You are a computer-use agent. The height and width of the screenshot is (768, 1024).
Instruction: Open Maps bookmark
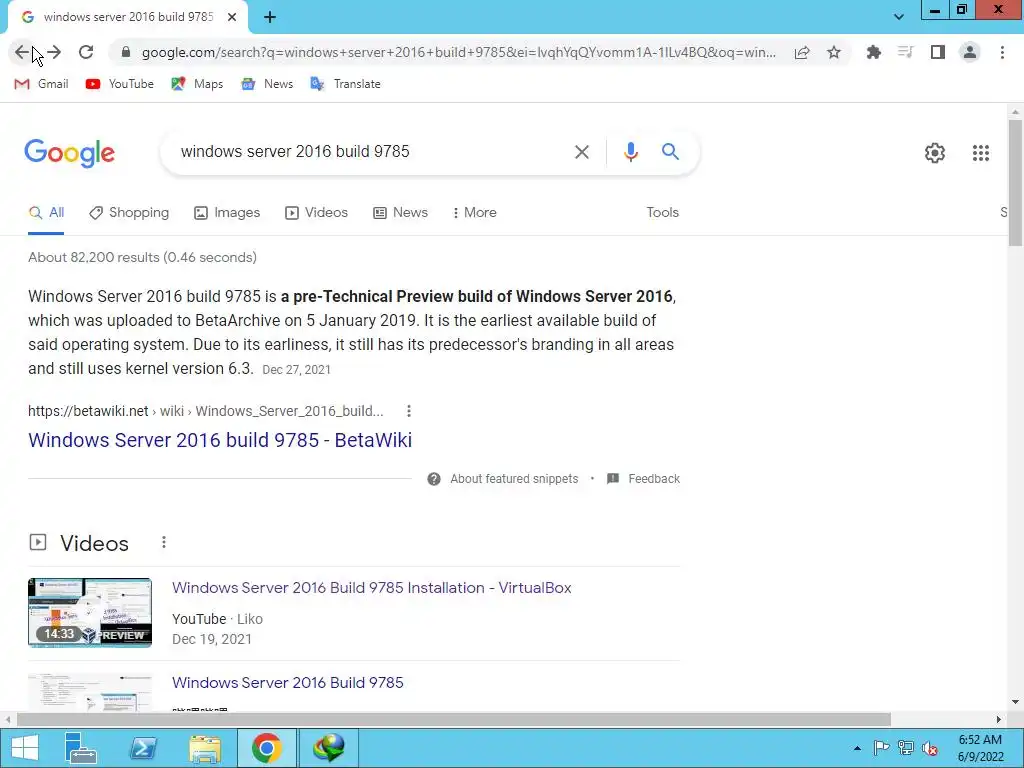point(197,84)
